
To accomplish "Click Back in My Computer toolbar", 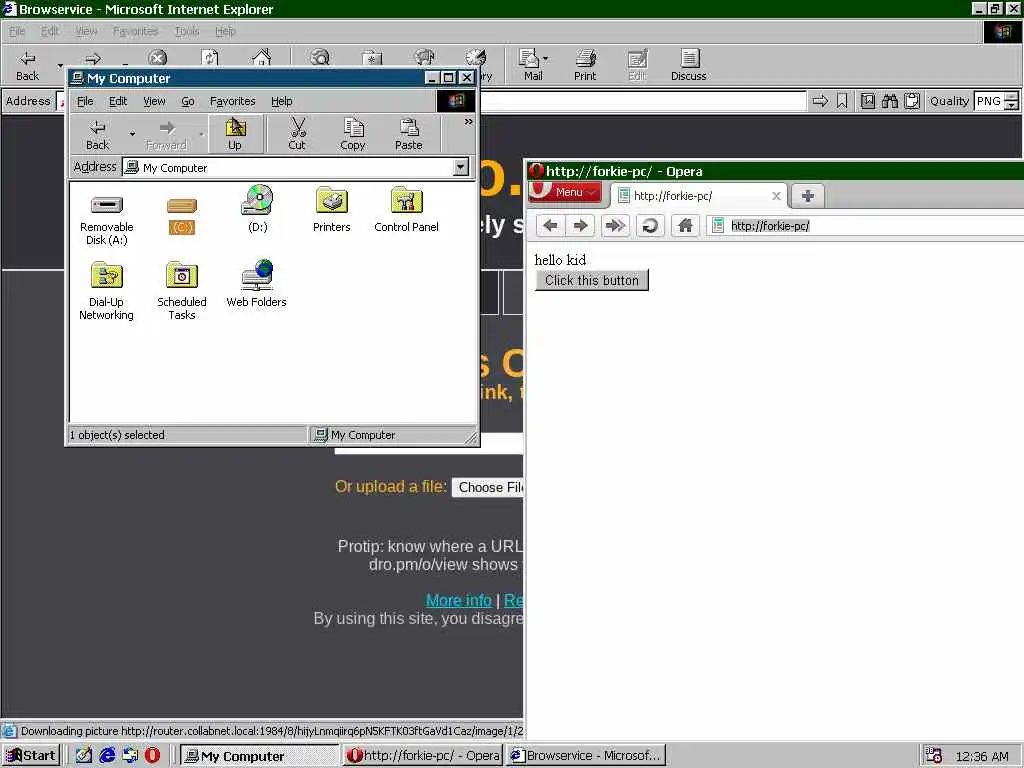I will tap(97, 135).
